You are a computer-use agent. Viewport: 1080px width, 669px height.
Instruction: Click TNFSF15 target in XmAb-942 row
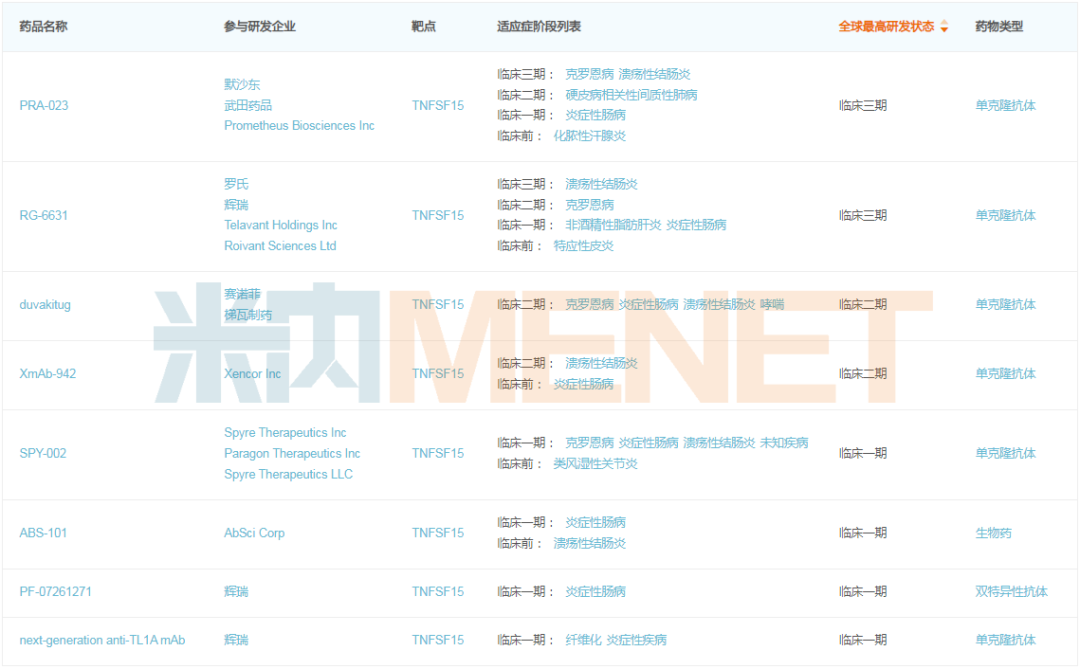point(438,373)
